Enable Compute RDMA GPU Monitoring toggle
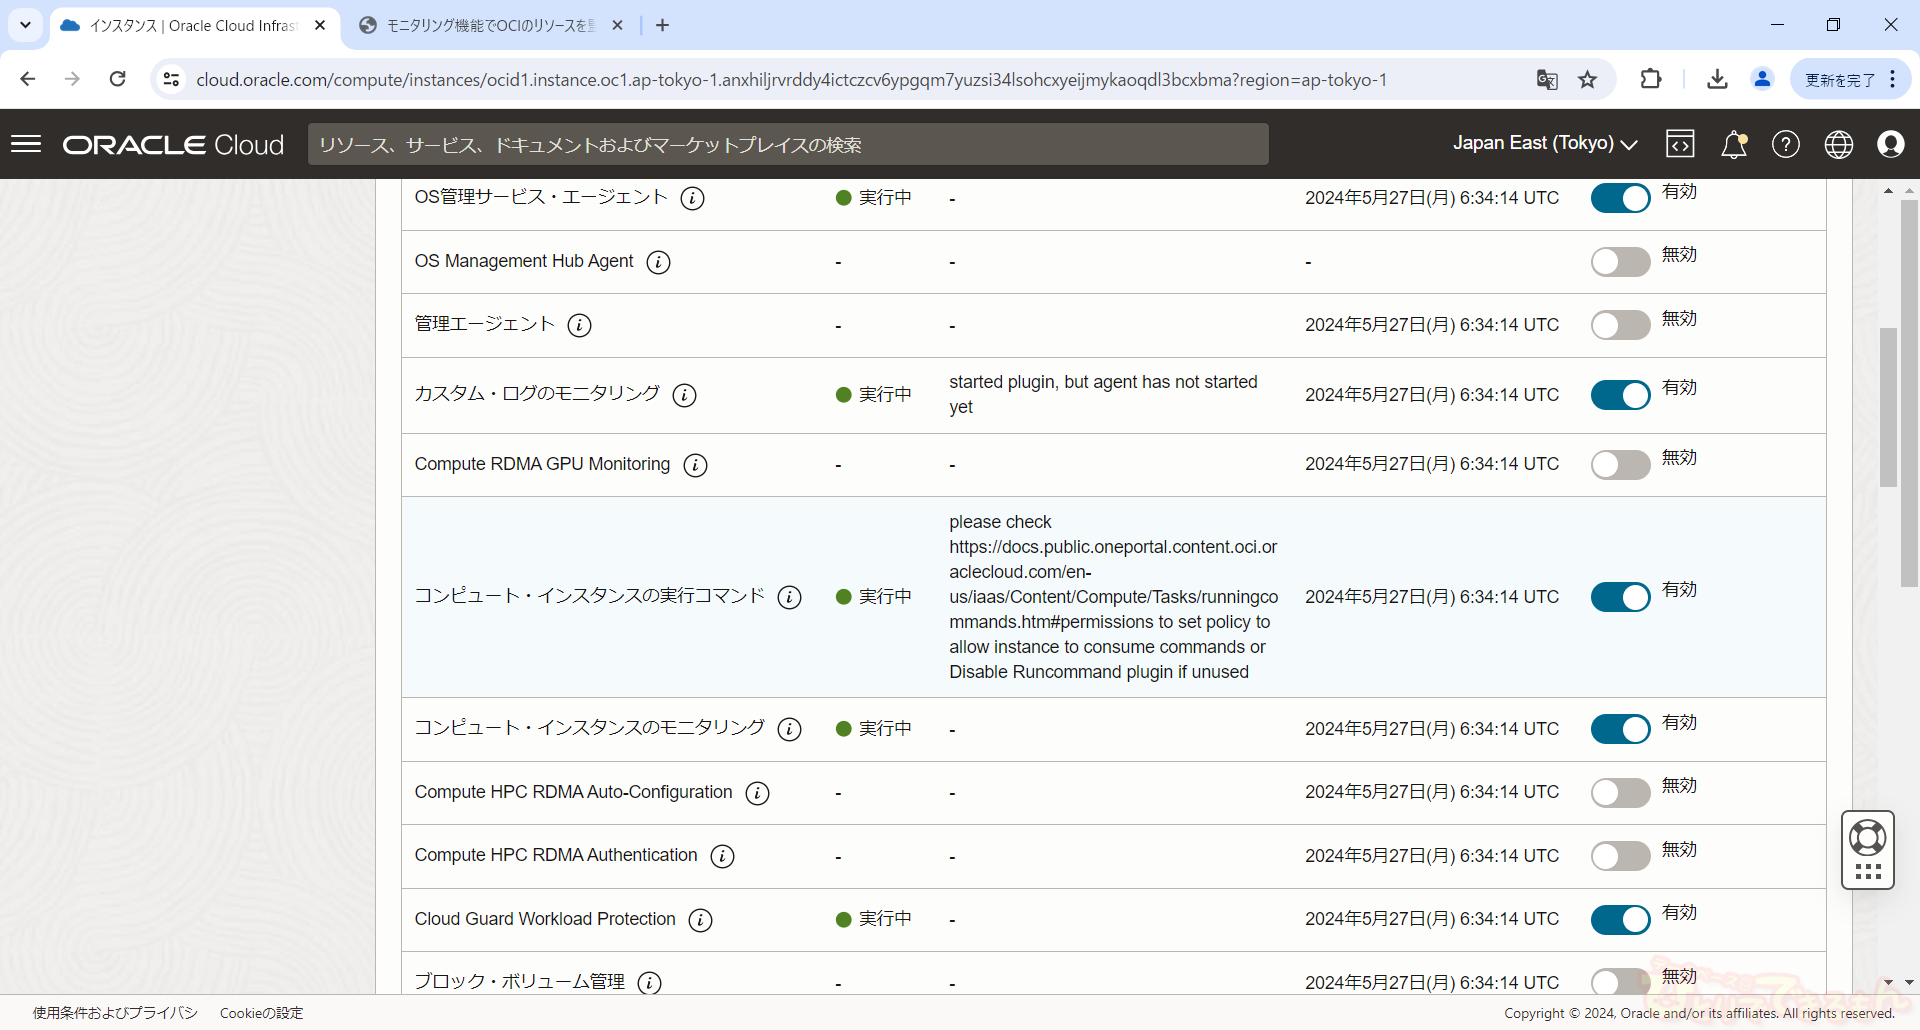 pyautogui.click(x=1620, y=465)
